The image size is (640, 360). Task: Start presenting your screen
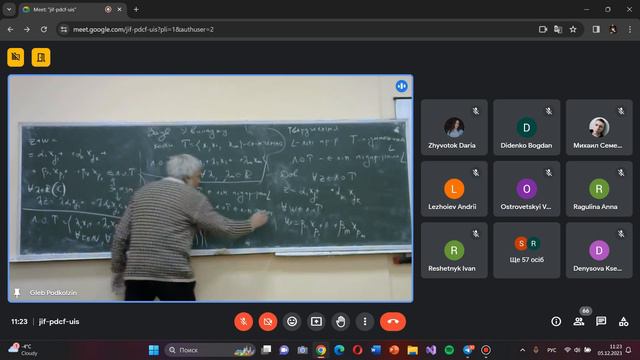point(316,322)
